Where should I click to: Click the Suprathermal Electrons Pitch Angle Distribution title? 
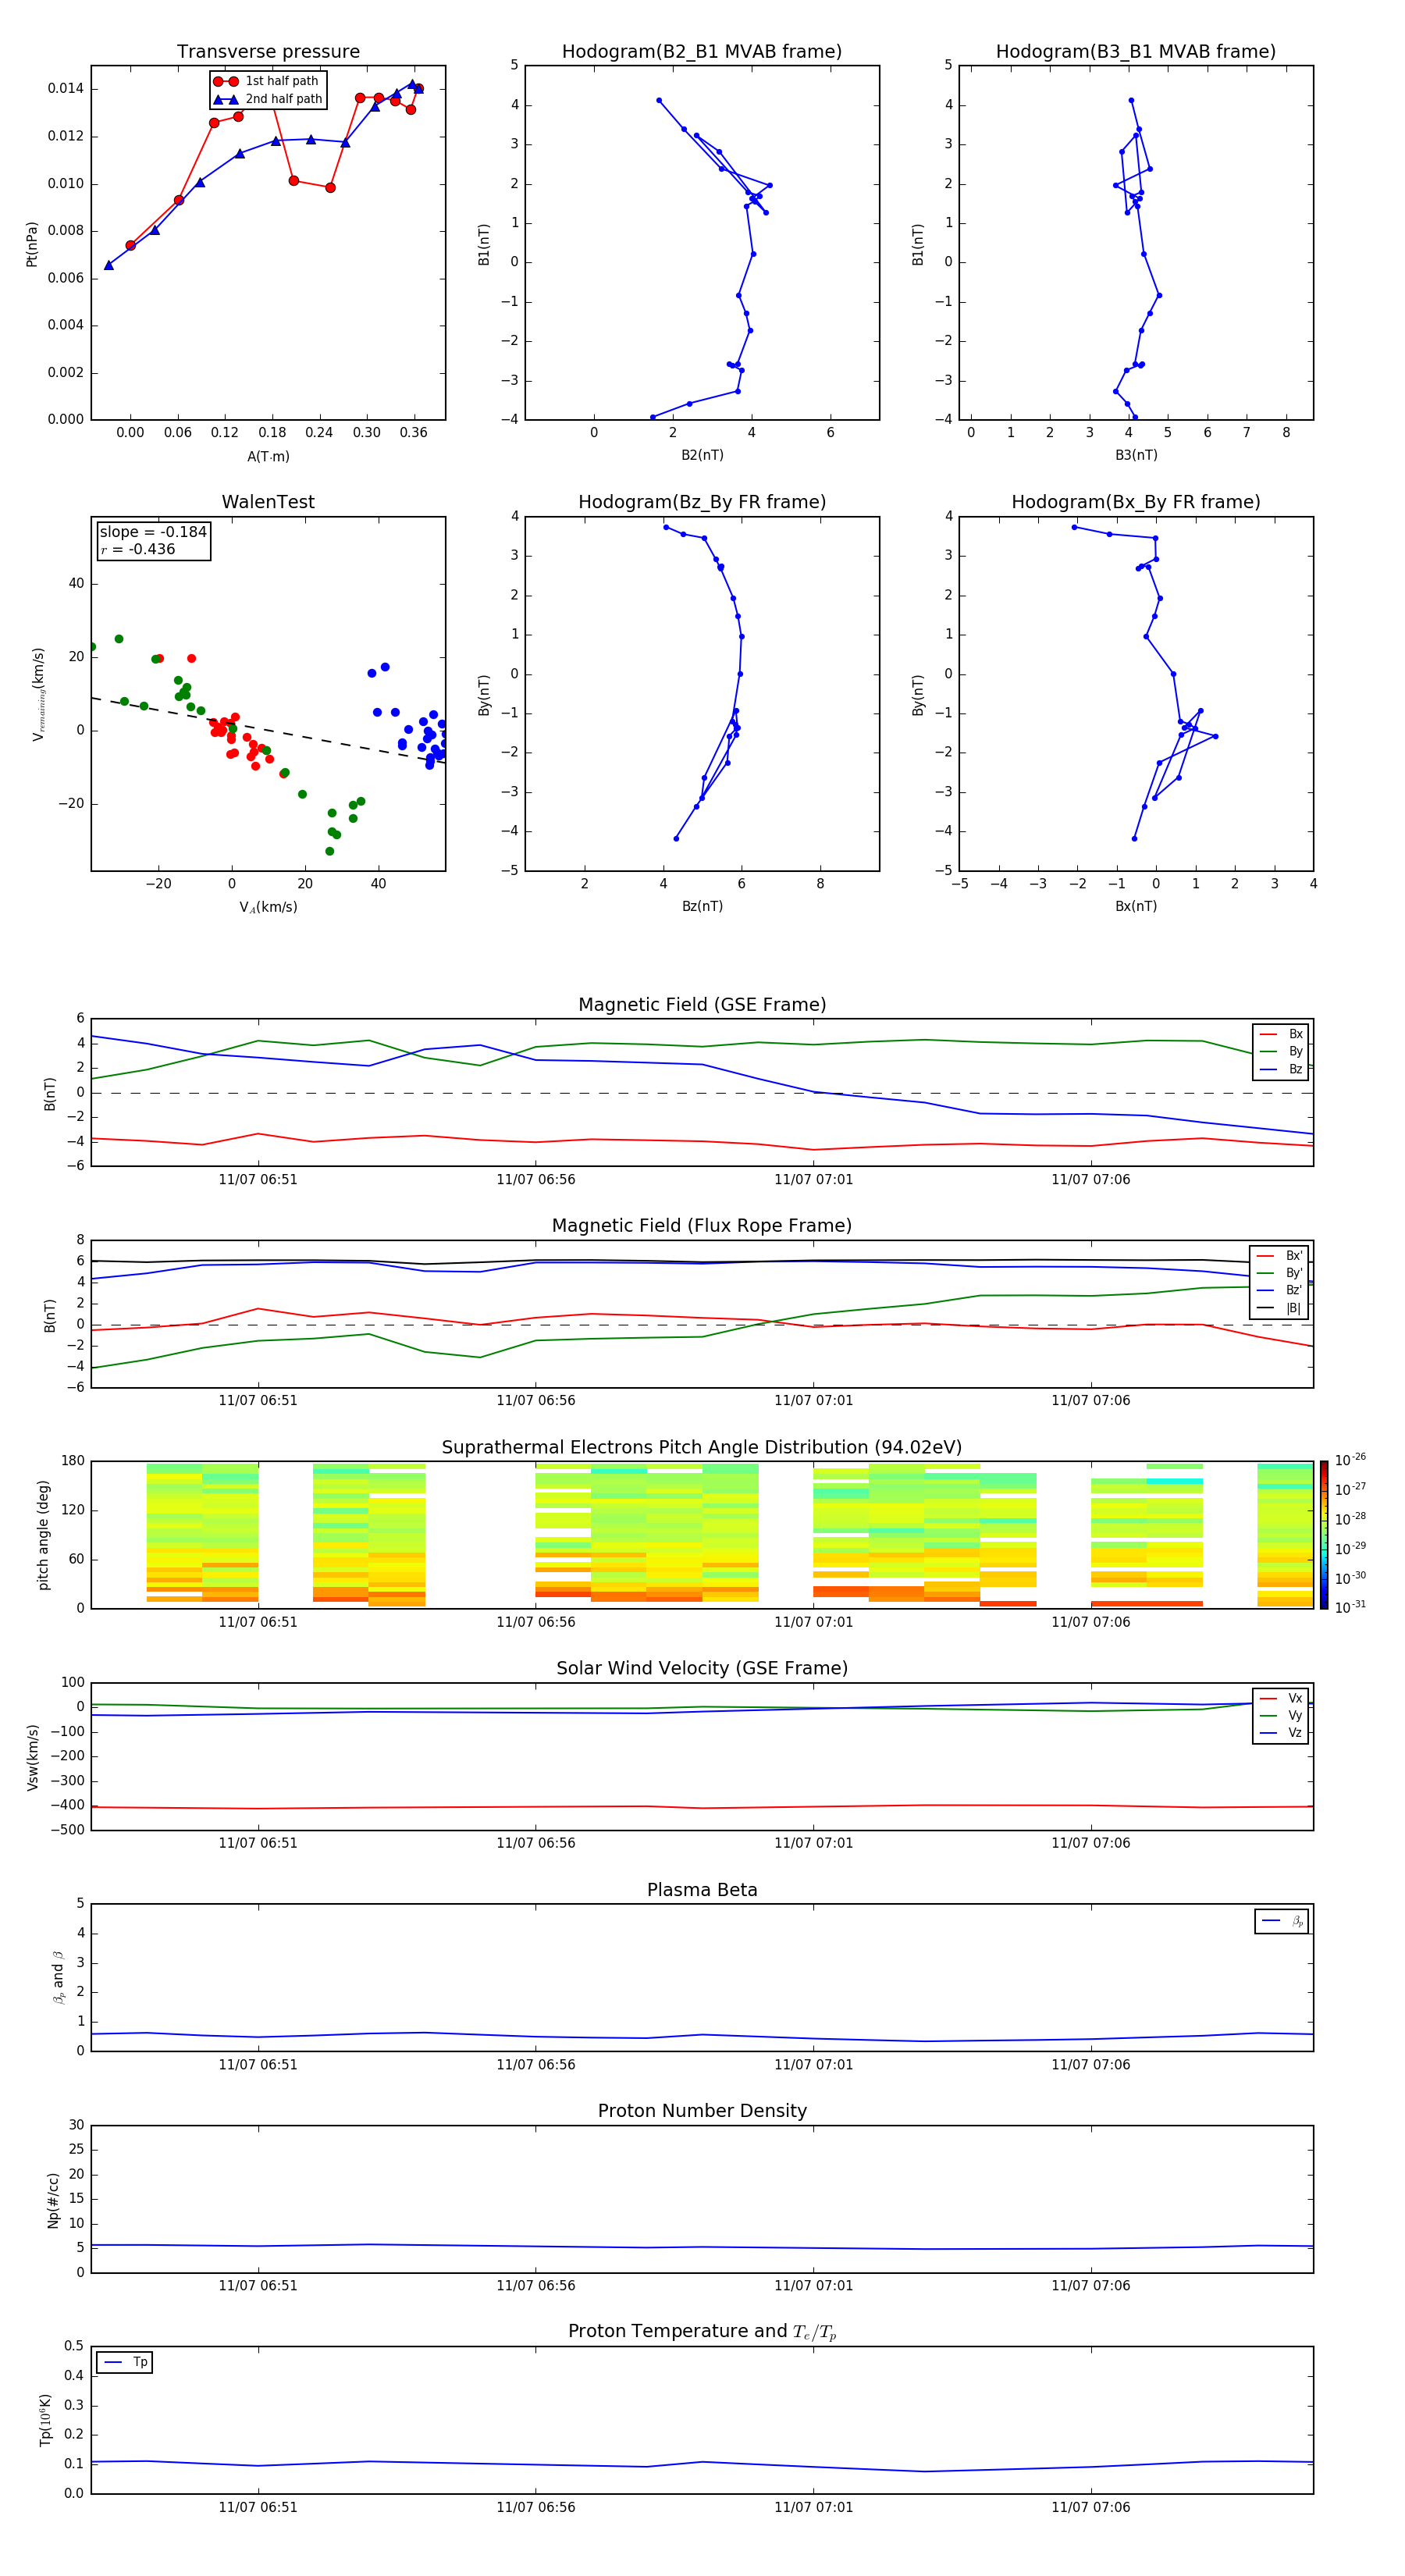pos(702,1448)
